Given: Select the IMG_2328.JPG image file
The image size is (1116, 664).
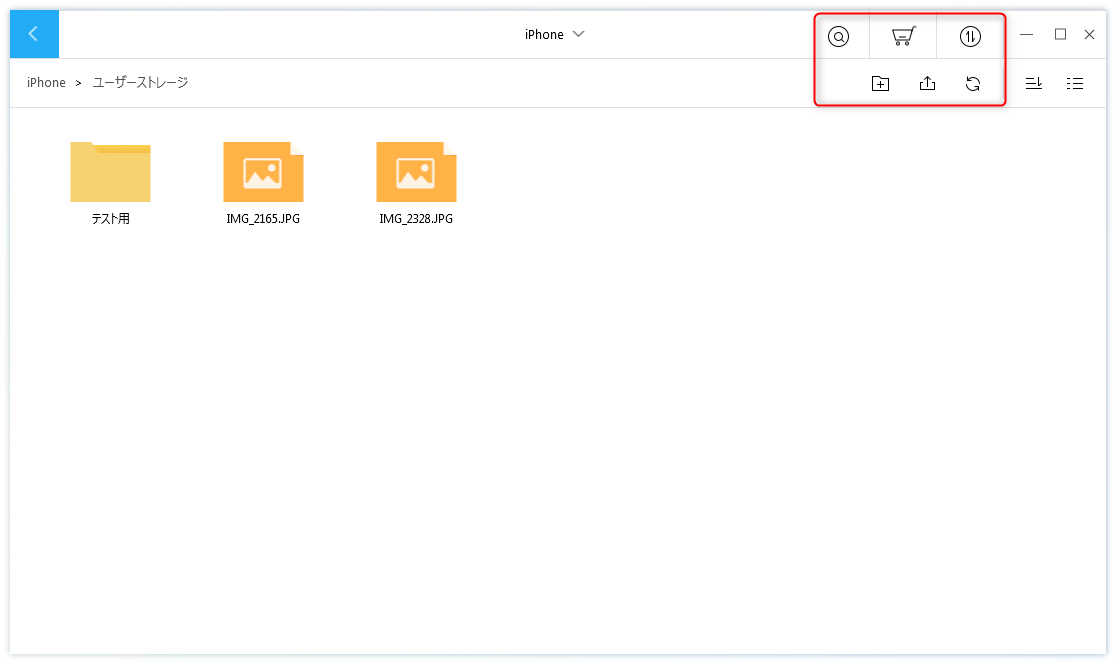Looking at the screenshot, I should 416,172.
